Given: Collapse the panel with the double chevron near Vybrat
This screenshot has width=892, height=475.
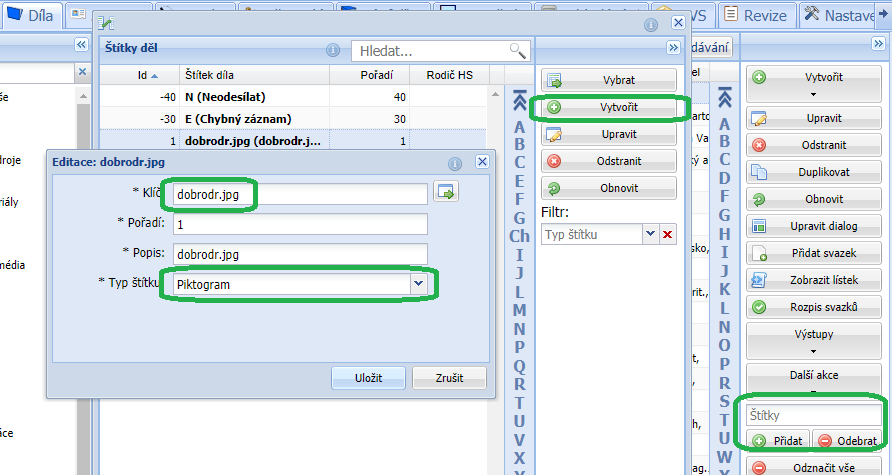Looking at the screenshot, I should 673,47.
